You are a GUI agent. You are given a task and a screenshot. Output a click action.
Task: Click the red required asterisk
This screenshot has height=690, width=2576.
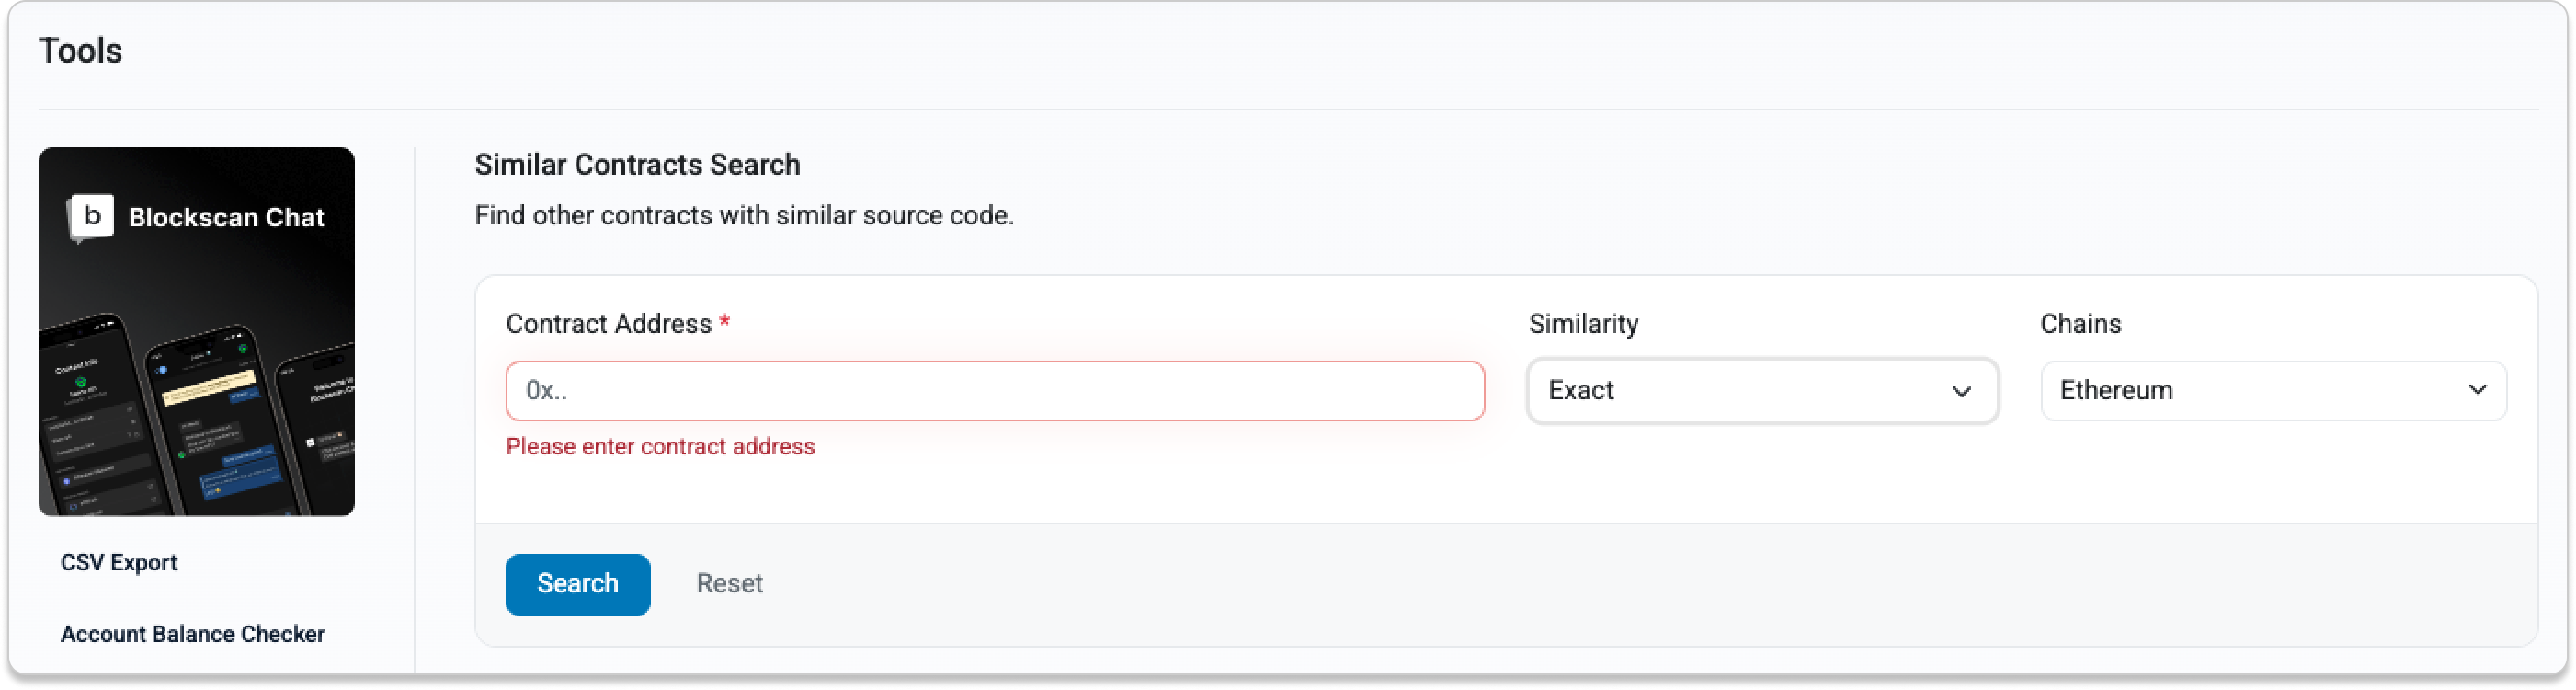pos(725,322)
